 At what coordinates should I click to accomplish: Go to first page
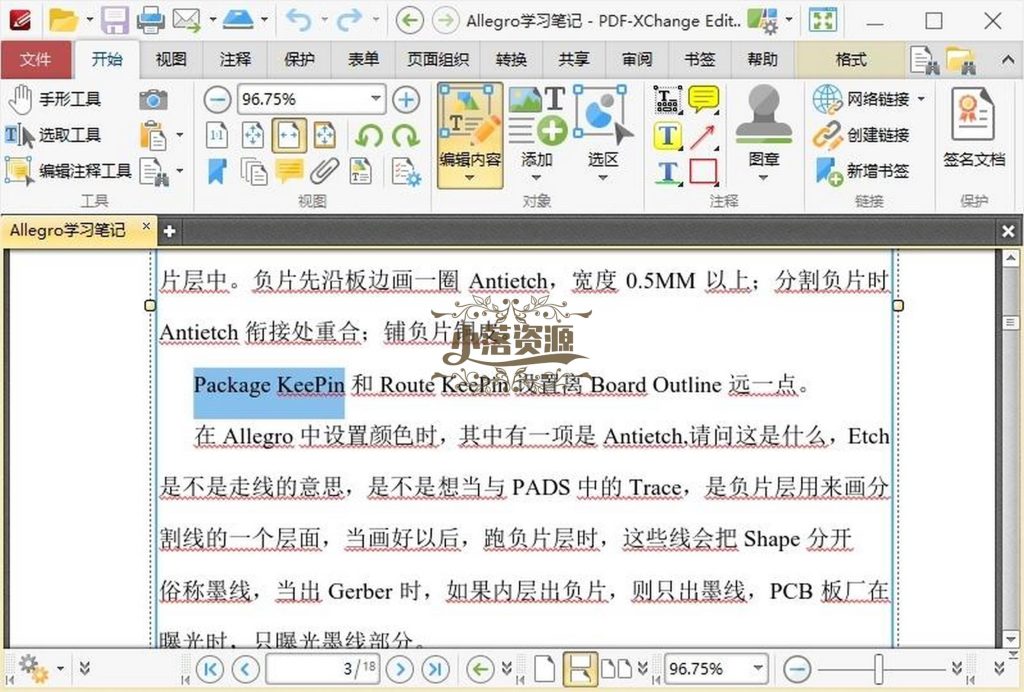pyautogui.click(x=209, y=669)
